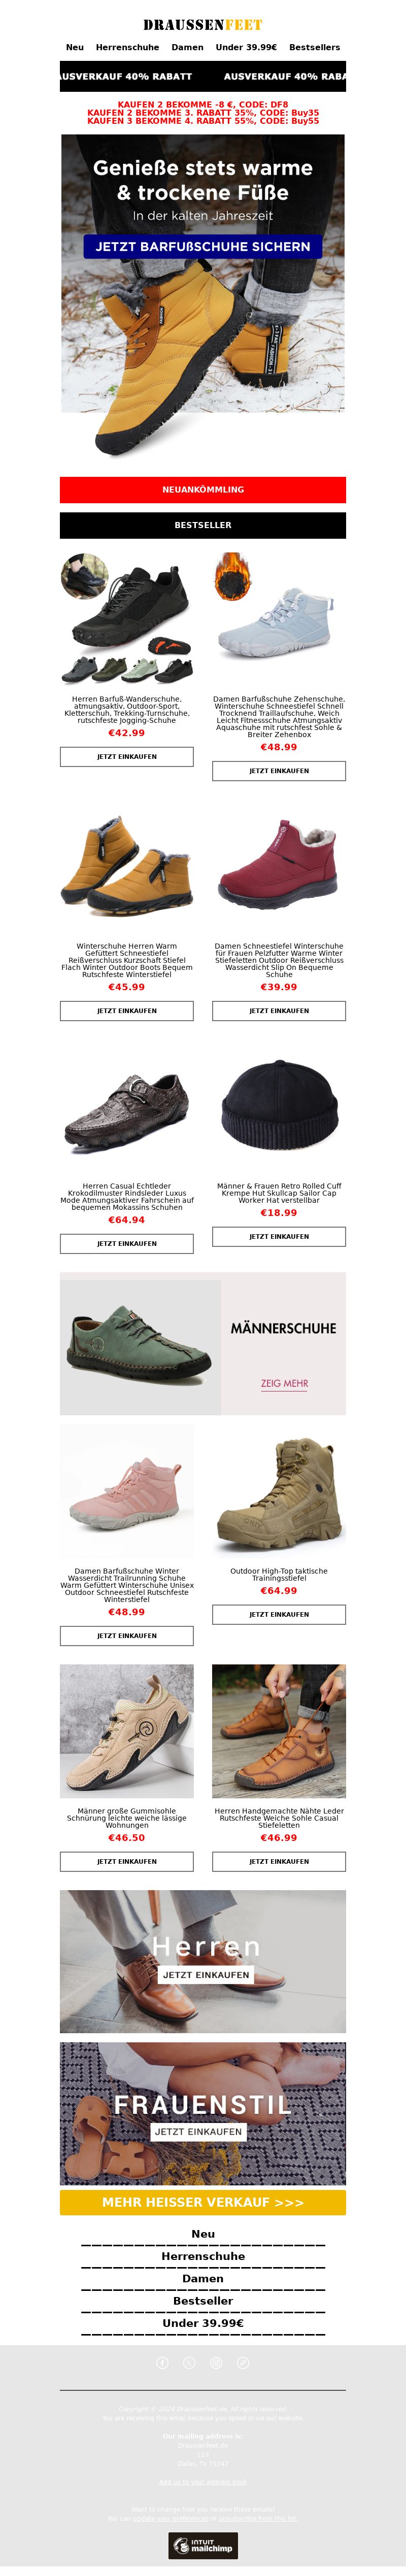Click the DRAUSSENFEET logo
The width and height of the screenshot is (406, 2576).
203,24
